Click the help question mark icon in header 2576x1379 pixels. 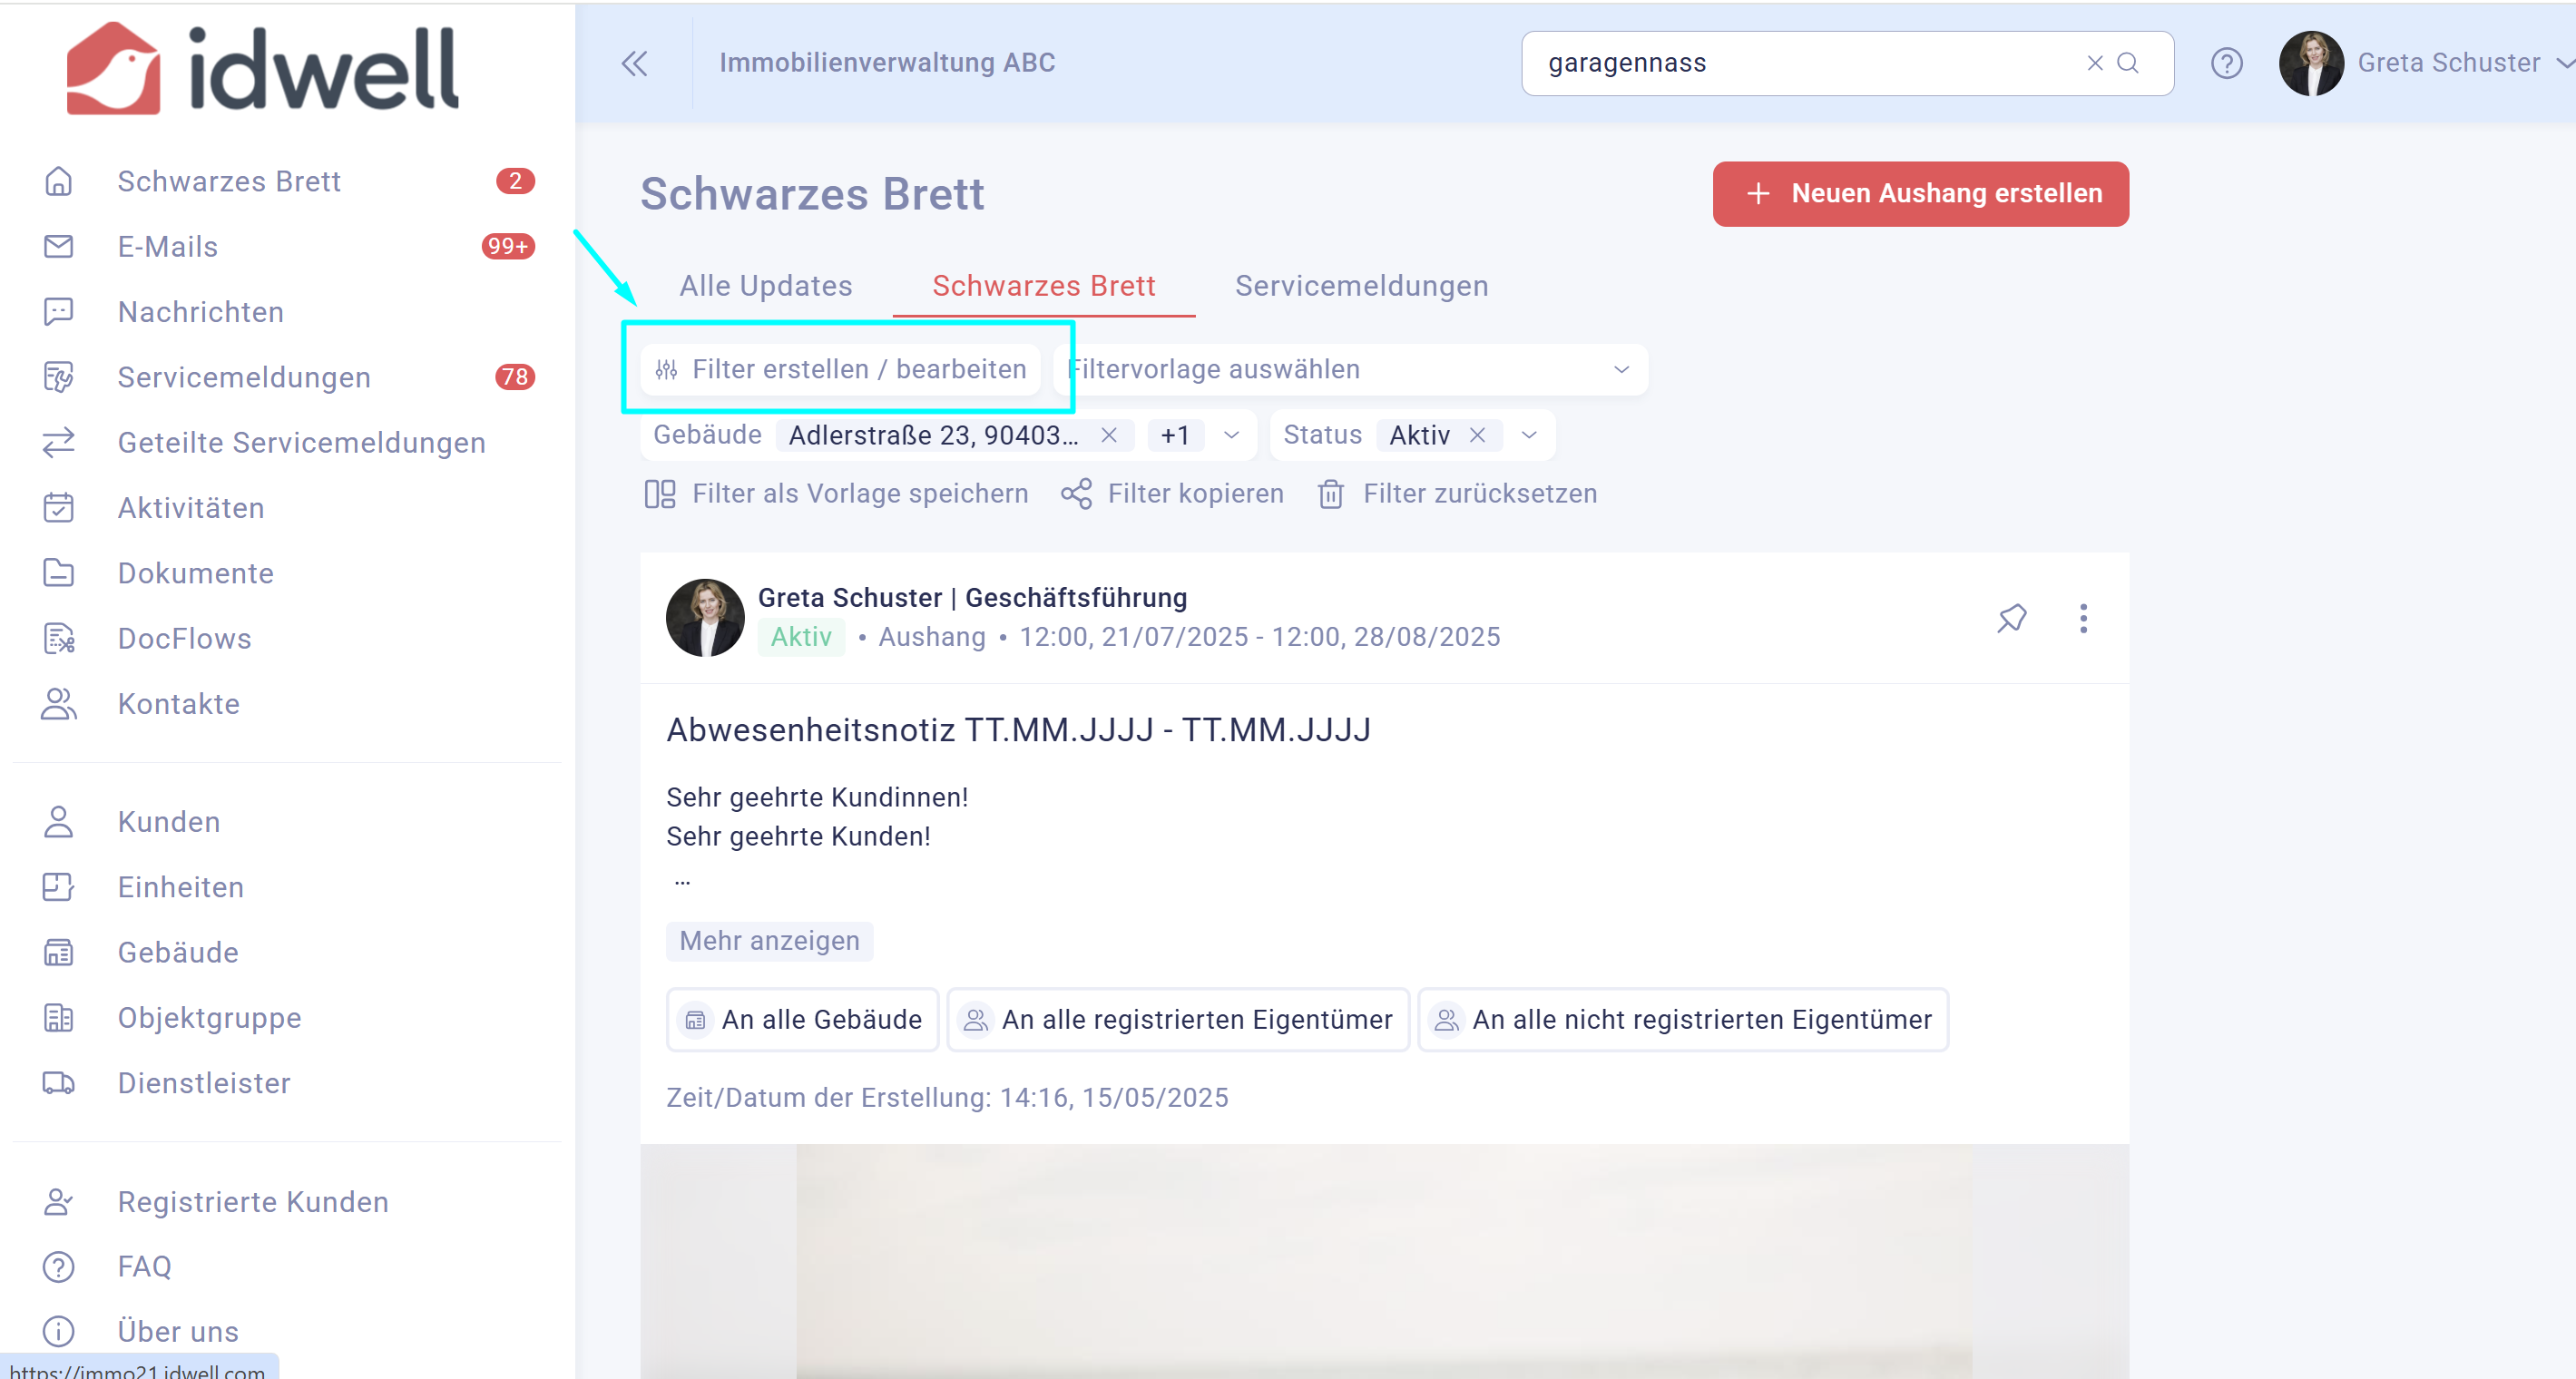click(x=2226, y=63)
